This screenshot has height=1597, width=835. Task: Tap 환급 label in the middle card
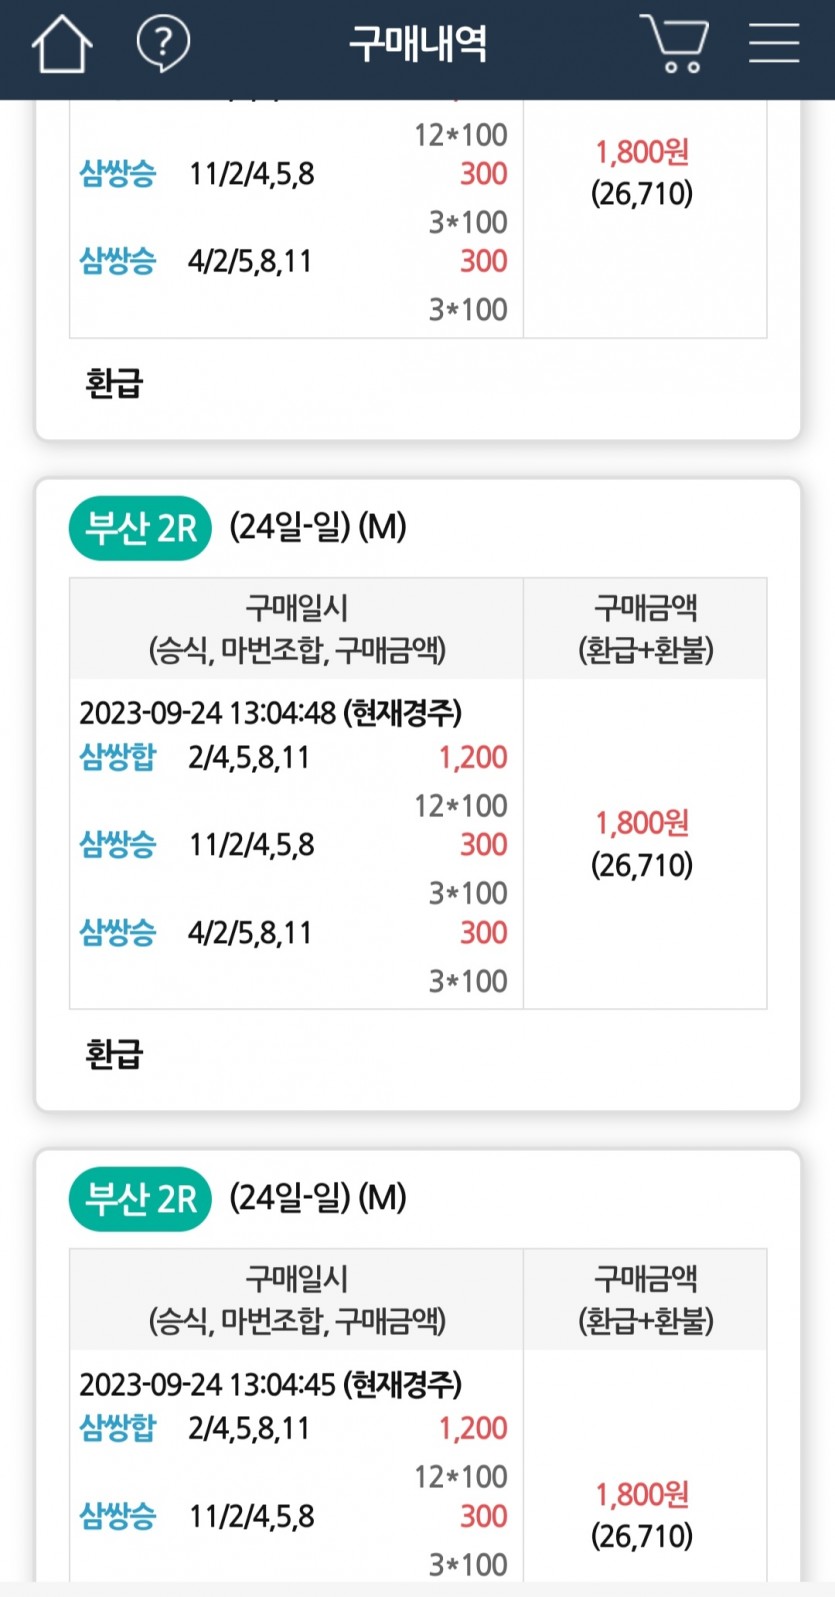pos(114,1054)
